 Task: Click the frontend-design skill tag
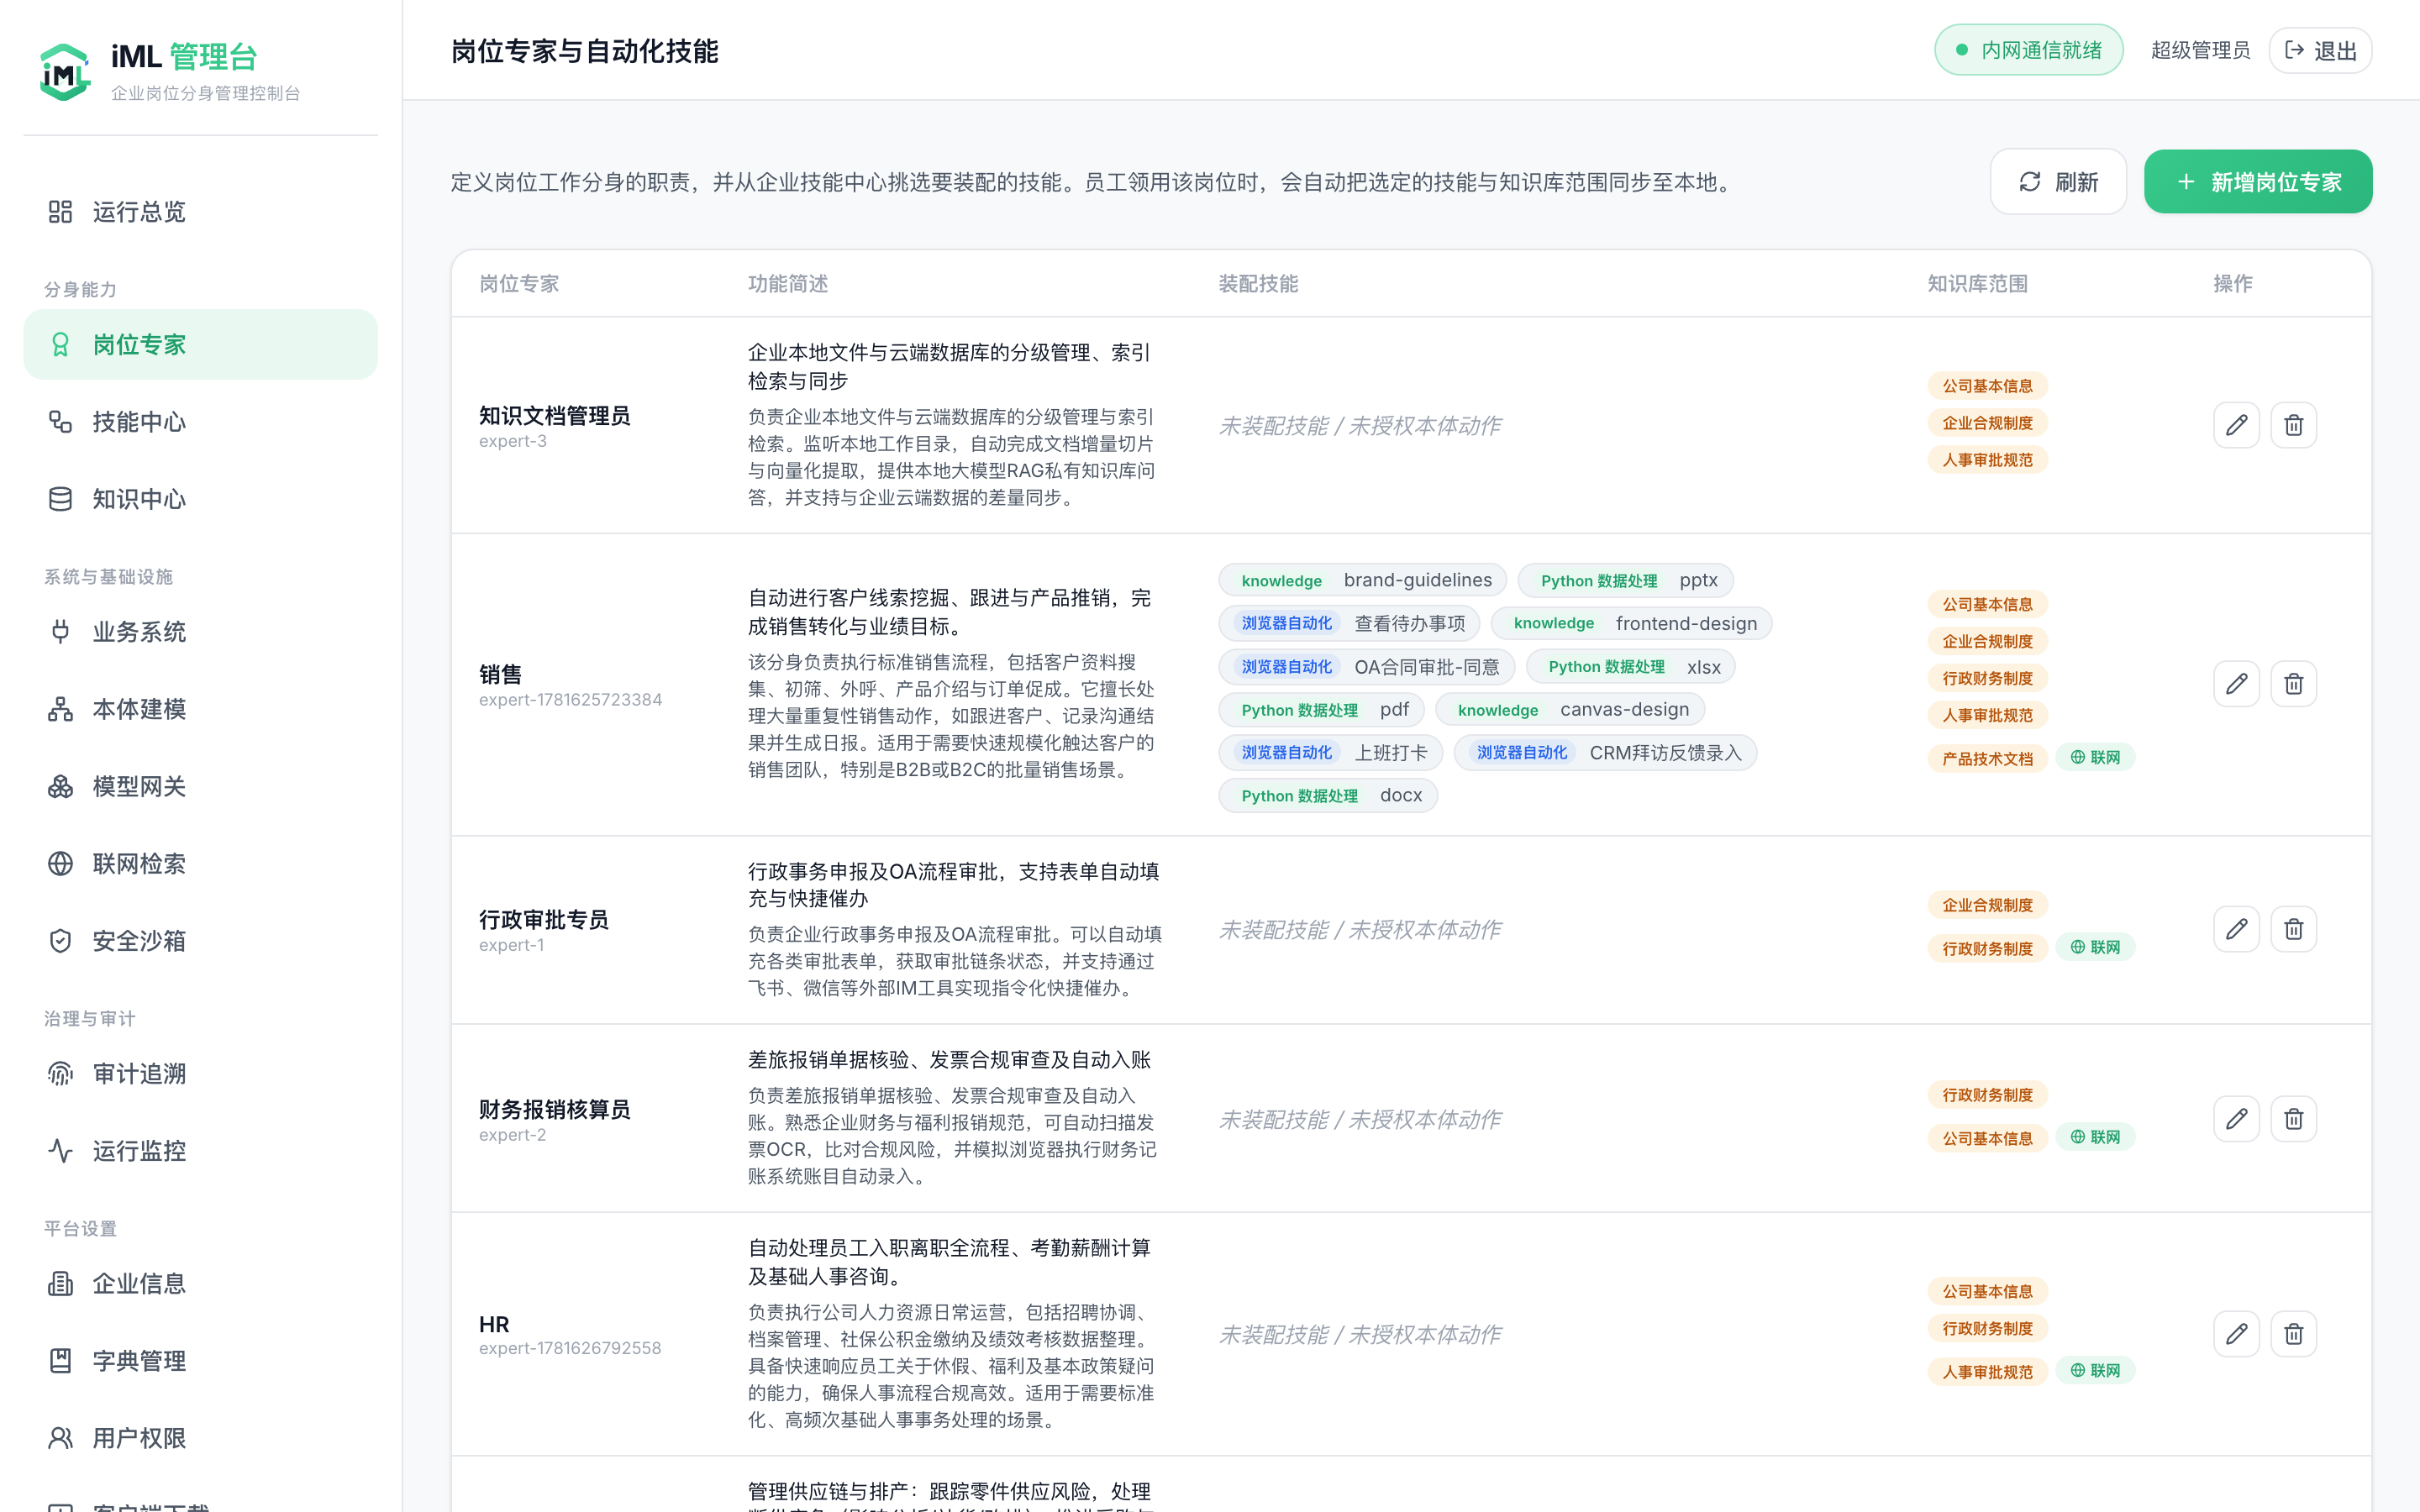tap(1631, 624)
